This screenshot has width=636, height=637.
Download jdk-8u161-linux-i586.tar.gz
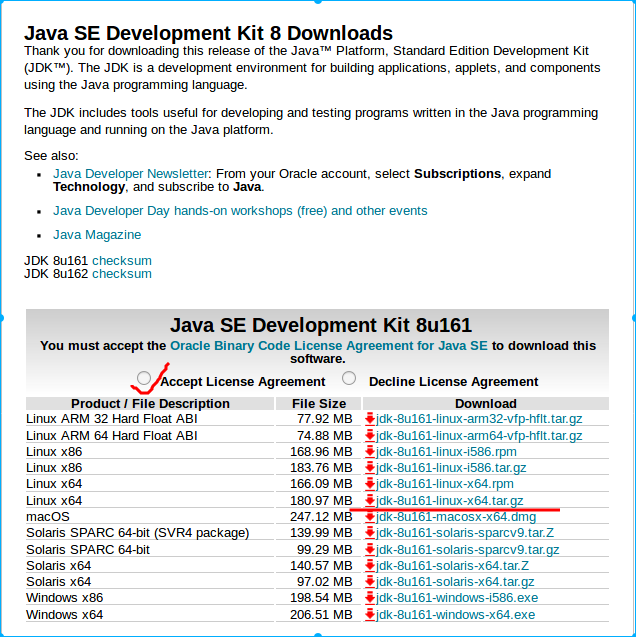click(451, 468)
